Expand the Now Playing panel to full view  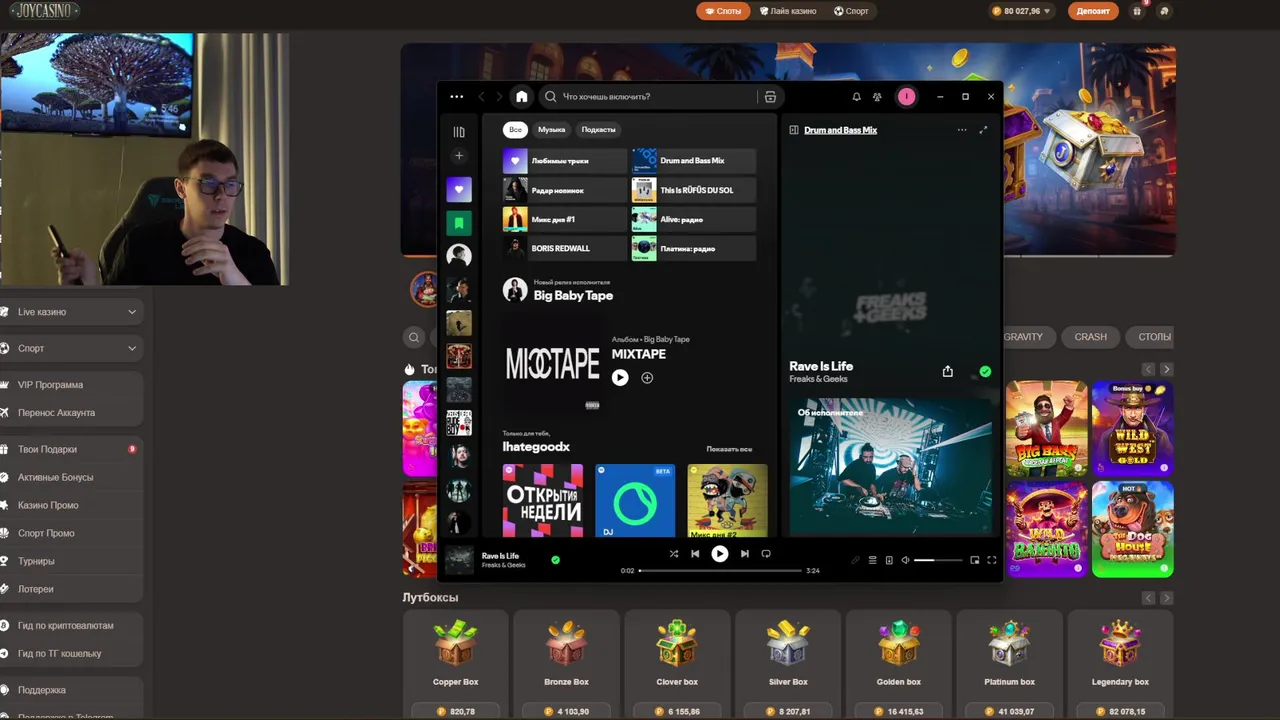[x=983, y=130]
